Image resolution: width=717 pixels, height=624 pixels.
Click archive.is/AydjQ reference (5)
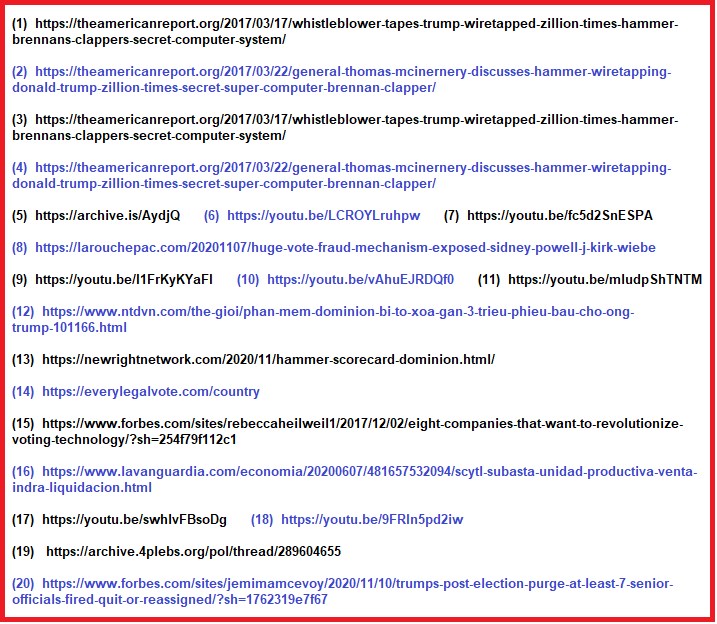pos(107,215)
